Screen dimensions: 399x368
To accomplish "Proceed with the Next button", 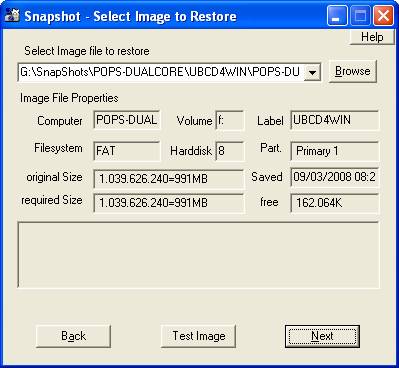I will [322, 336].
